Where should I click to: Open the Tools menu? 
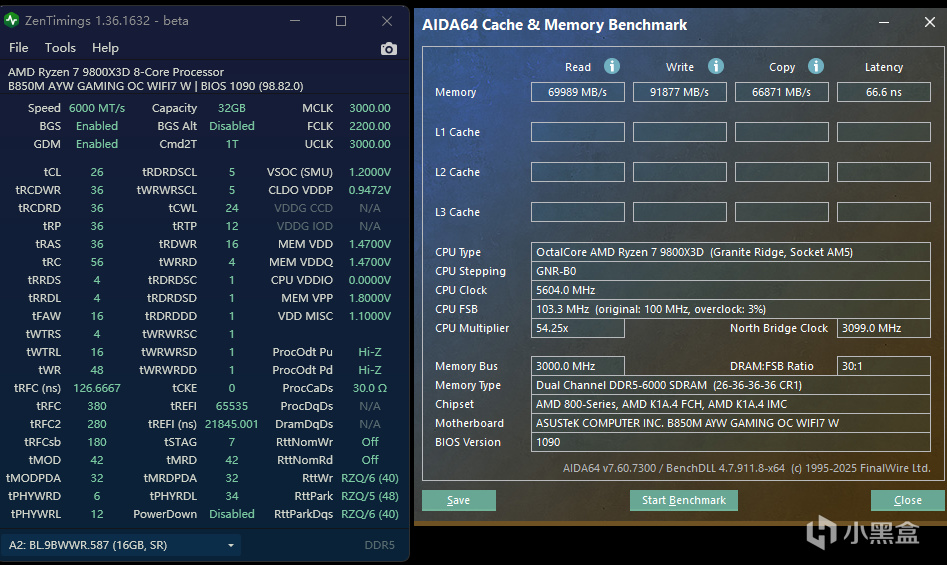pos(60,47)
